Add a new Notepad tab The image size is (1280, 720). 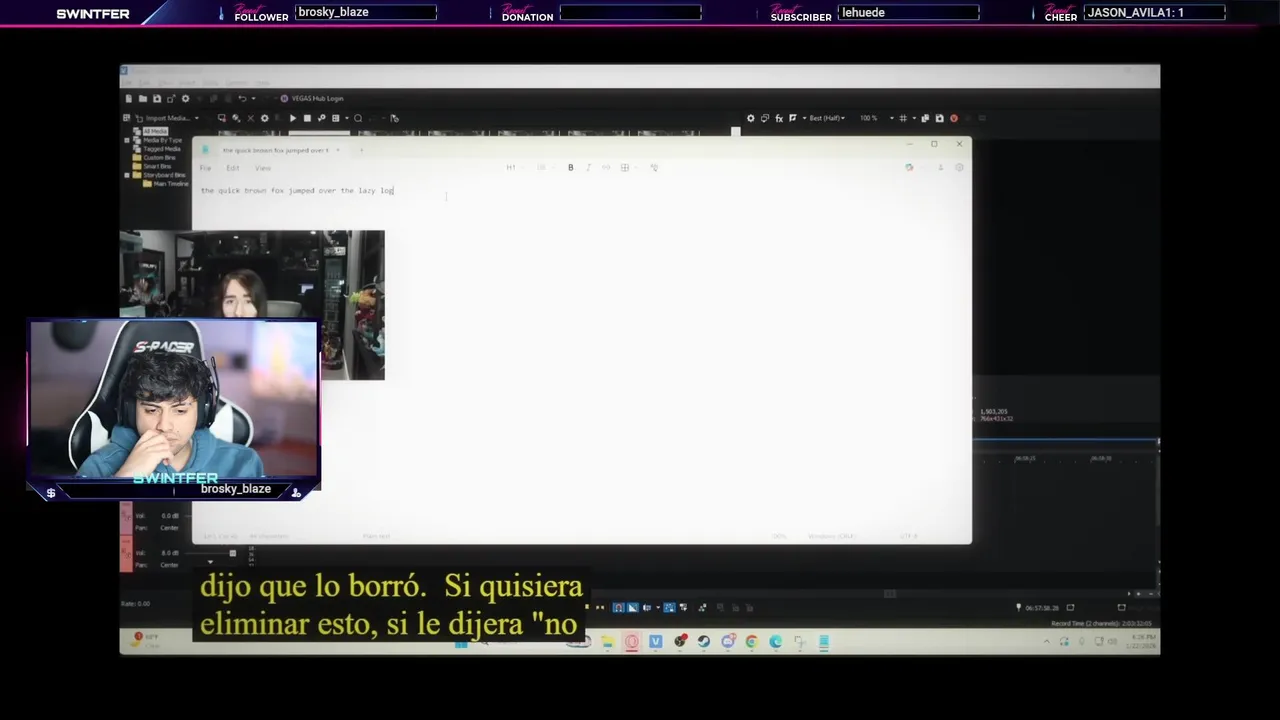pyautogui.click(x=361, y=150)
